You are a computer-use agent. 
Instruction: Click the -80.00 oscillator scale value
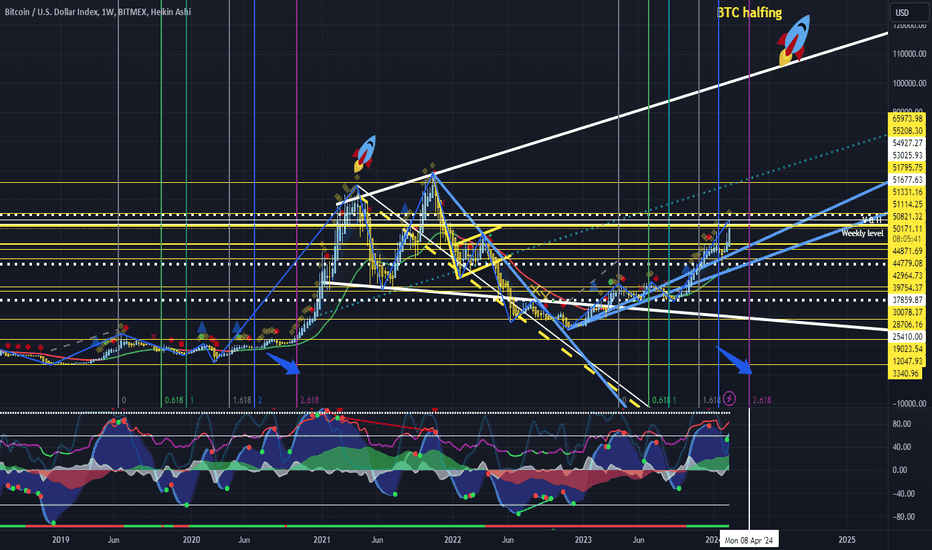902,517
